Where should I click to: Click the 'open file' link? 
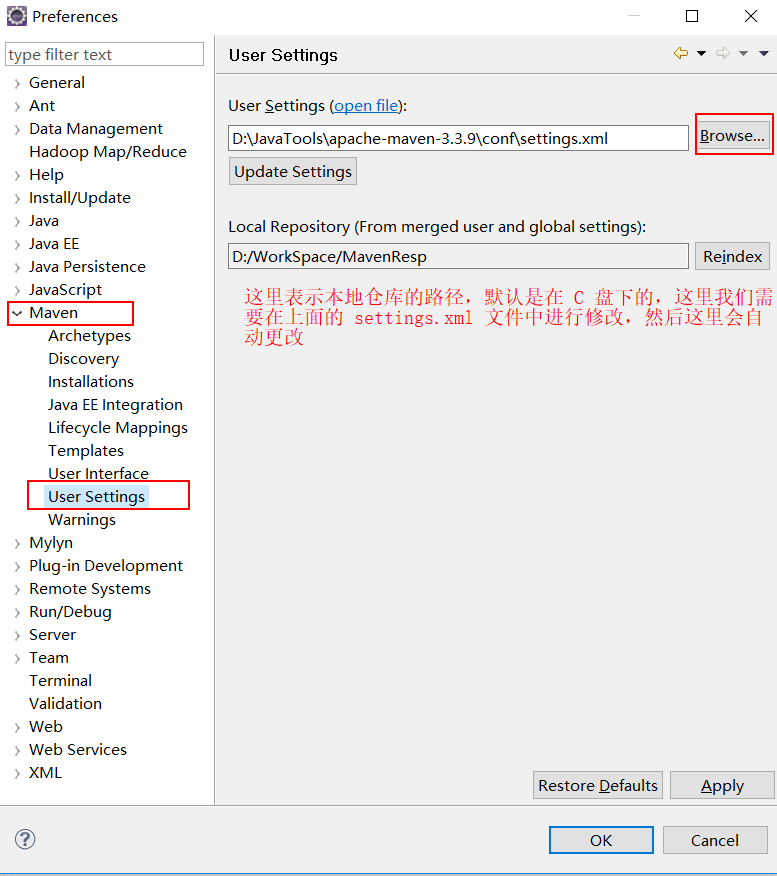pos(366,106)
